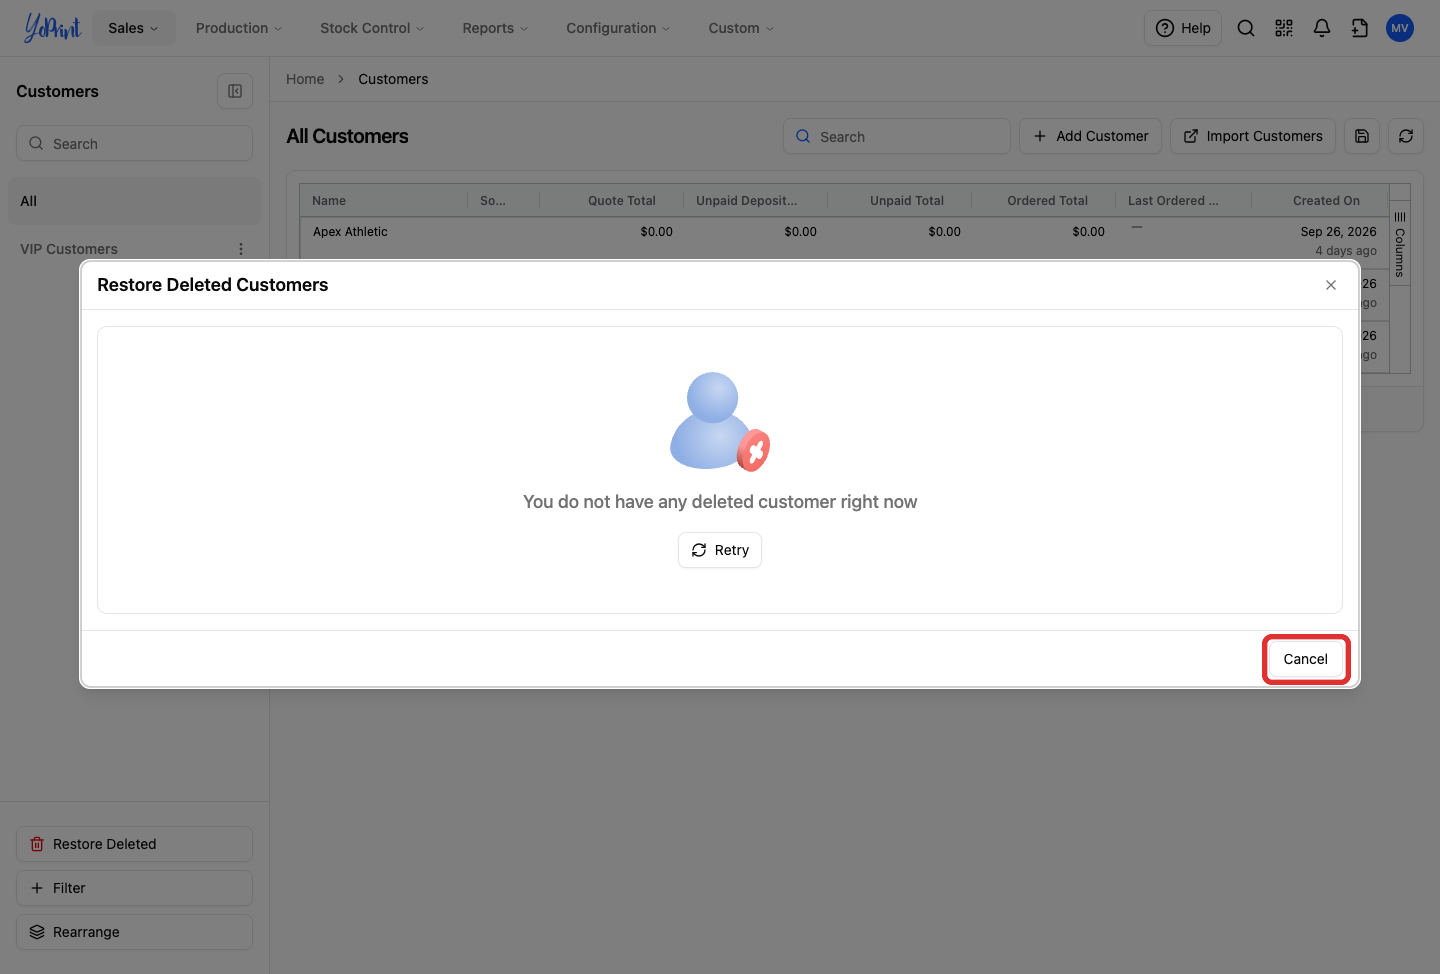Refresh the customers table icon
Image resolution: width=1440 pixels, height=974 pixels.
(1406, 136)
